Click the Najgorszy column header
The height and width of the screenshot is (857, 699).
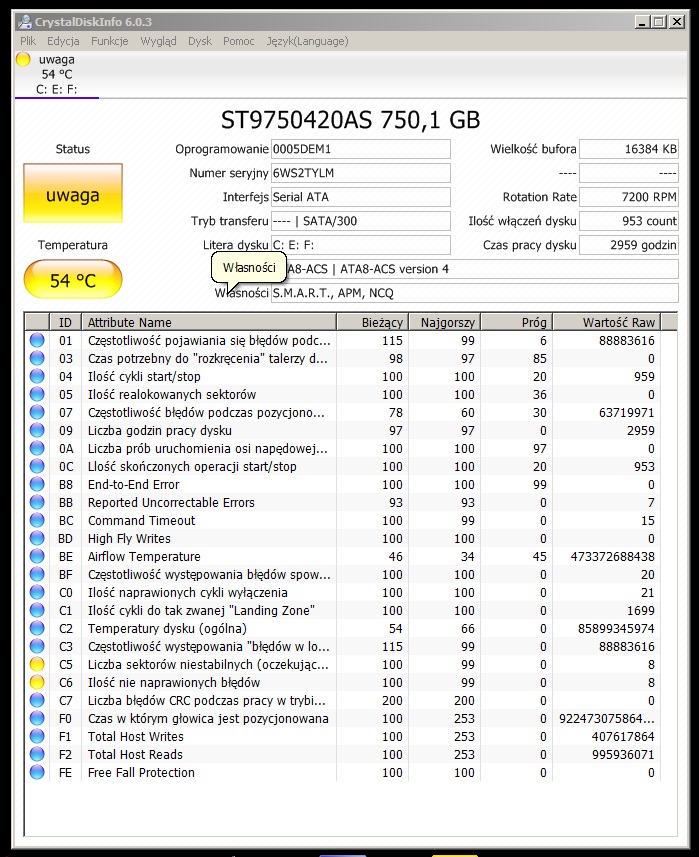[445, 322]
